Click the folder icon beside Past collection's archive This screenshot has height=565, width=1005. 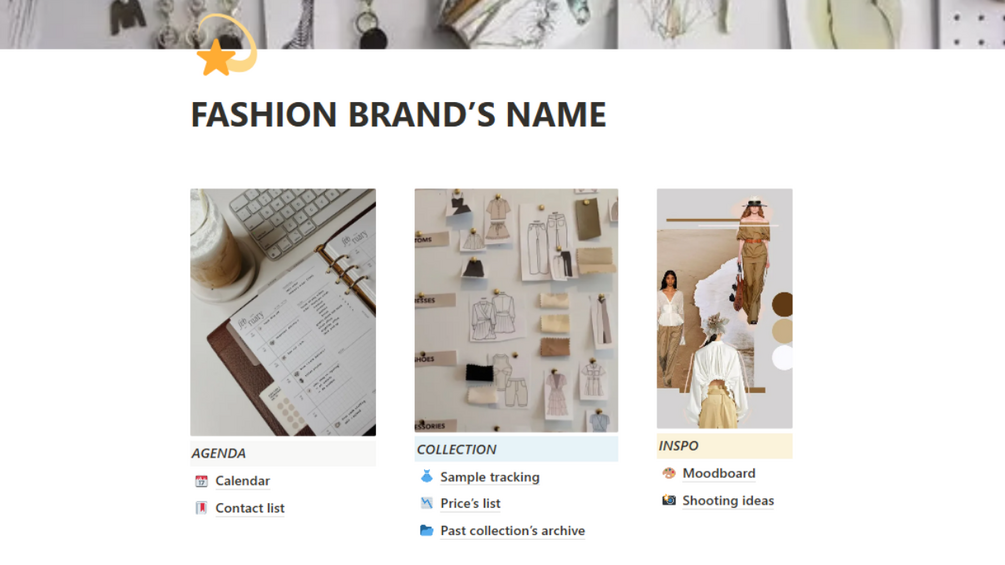426,530
